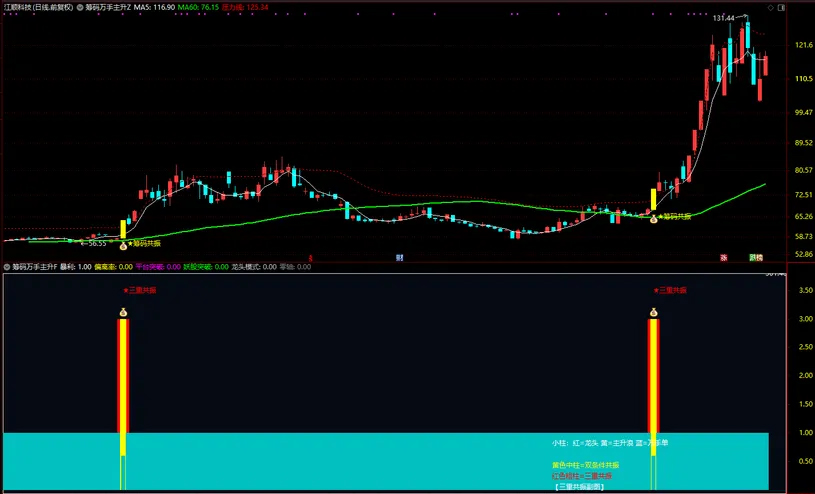
Task: Click the money bag icon on second sub-chart column
Action: tap(653, 312)
